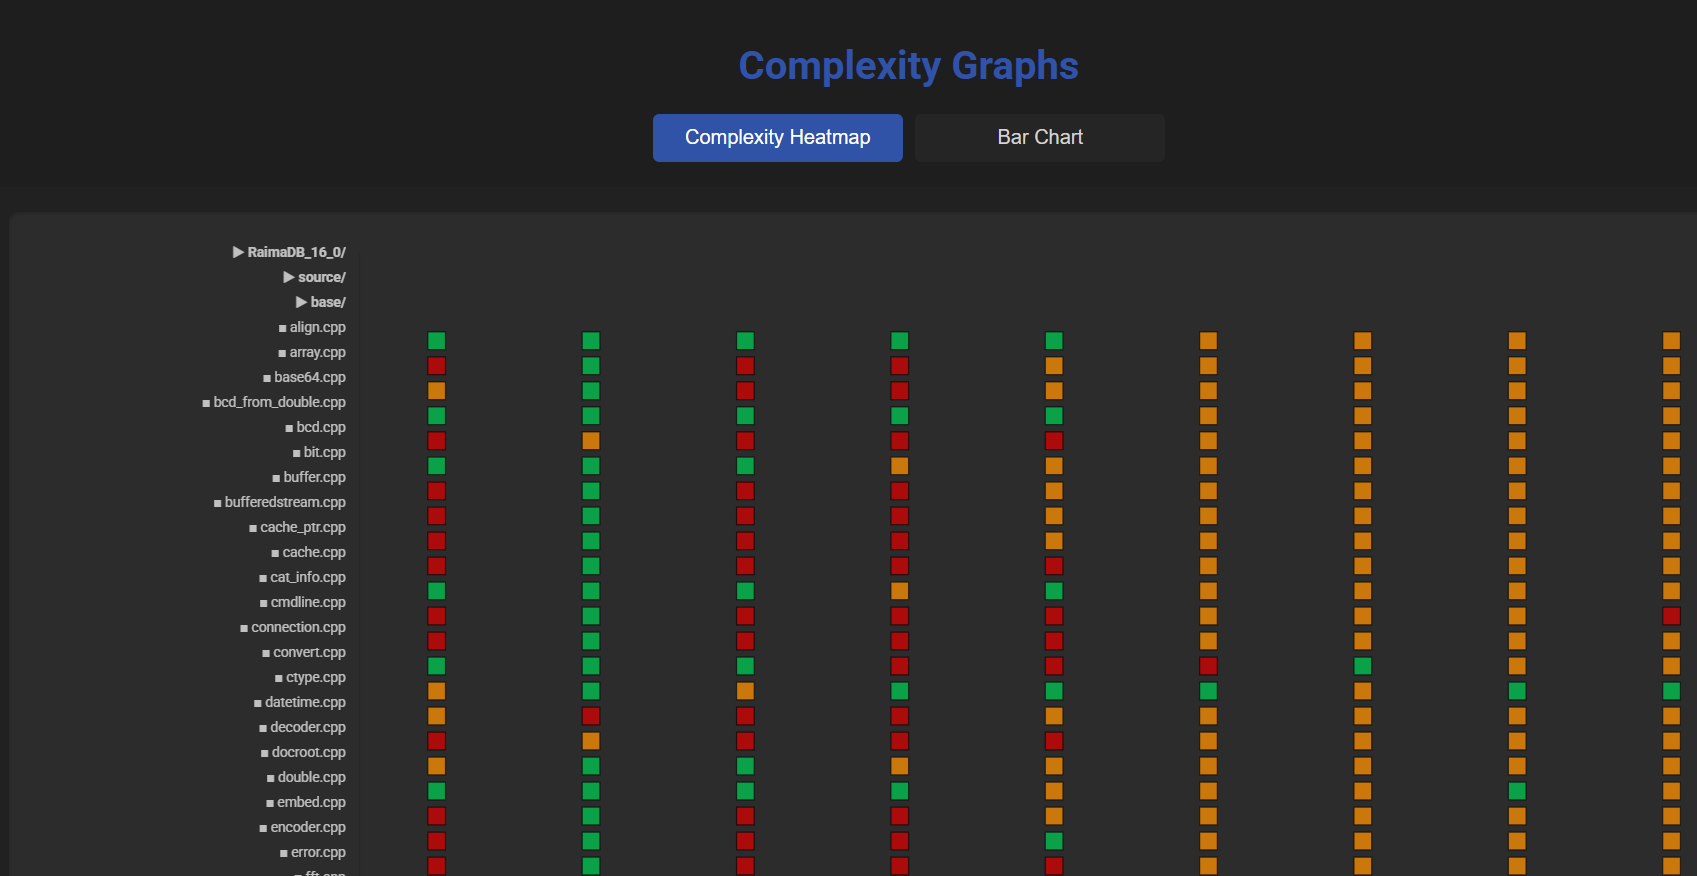The width and height of the screenshot is (1697, 876).
Task: Select cat_info.cpp file label
Action: coord(302,577)
